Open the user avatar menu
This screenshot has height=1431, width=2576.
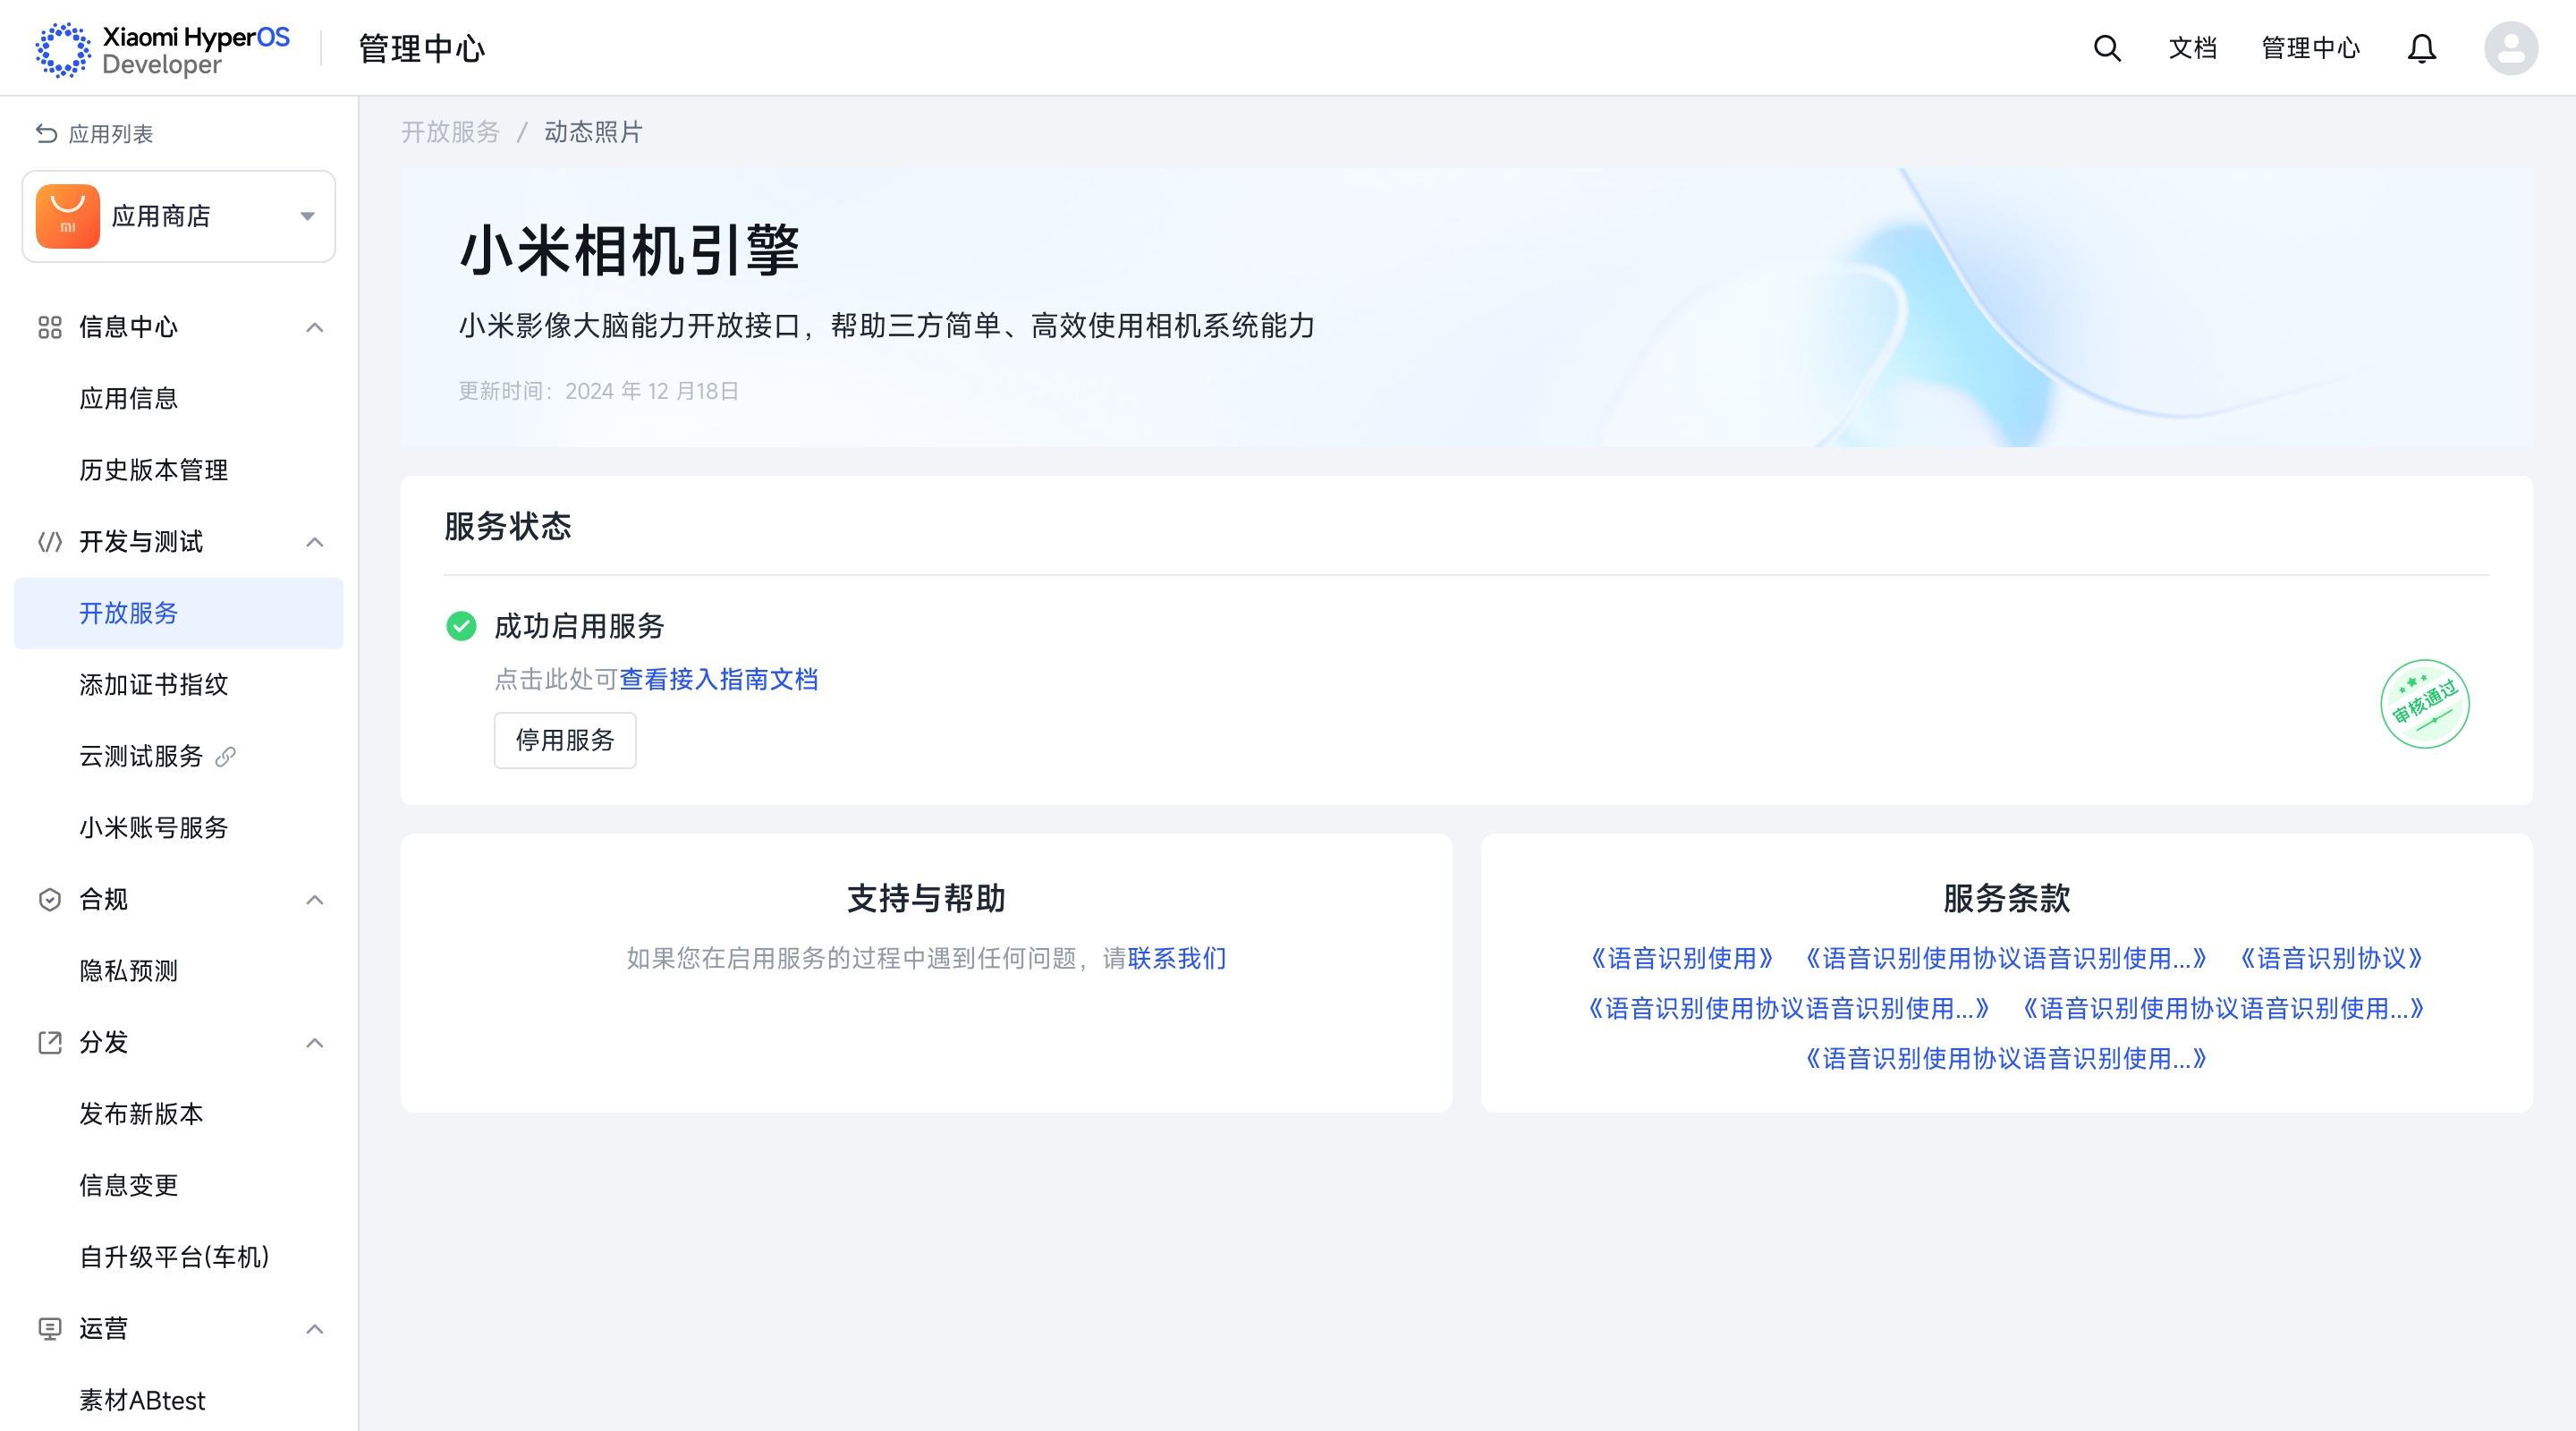tap(2511, 48)
